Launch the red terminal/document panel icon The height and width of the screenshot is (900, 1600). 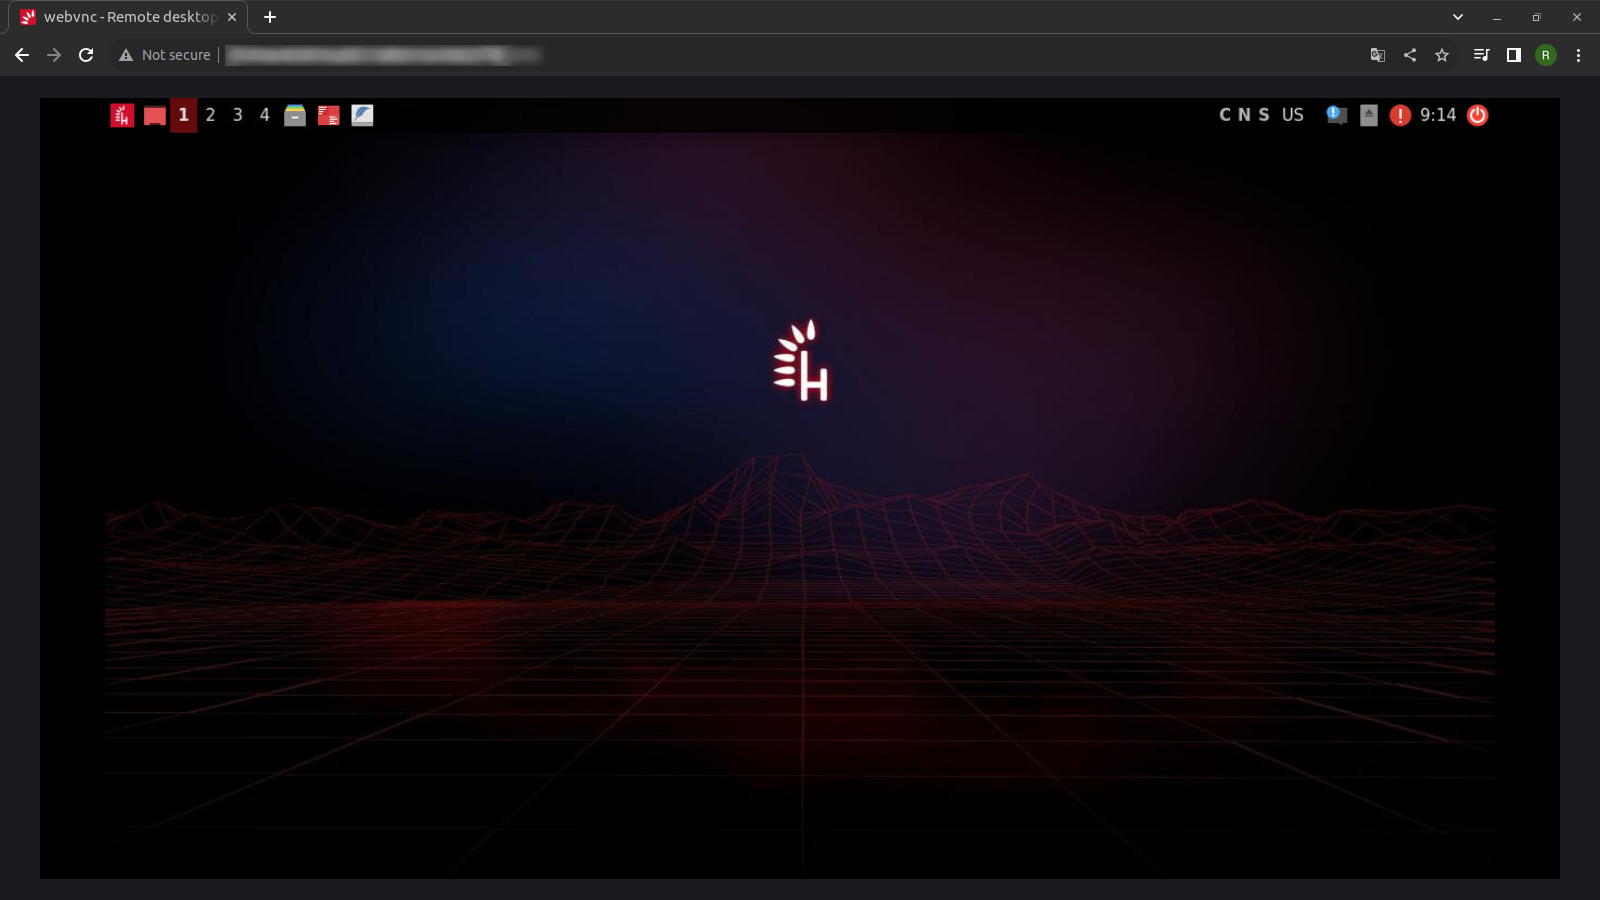329,115
